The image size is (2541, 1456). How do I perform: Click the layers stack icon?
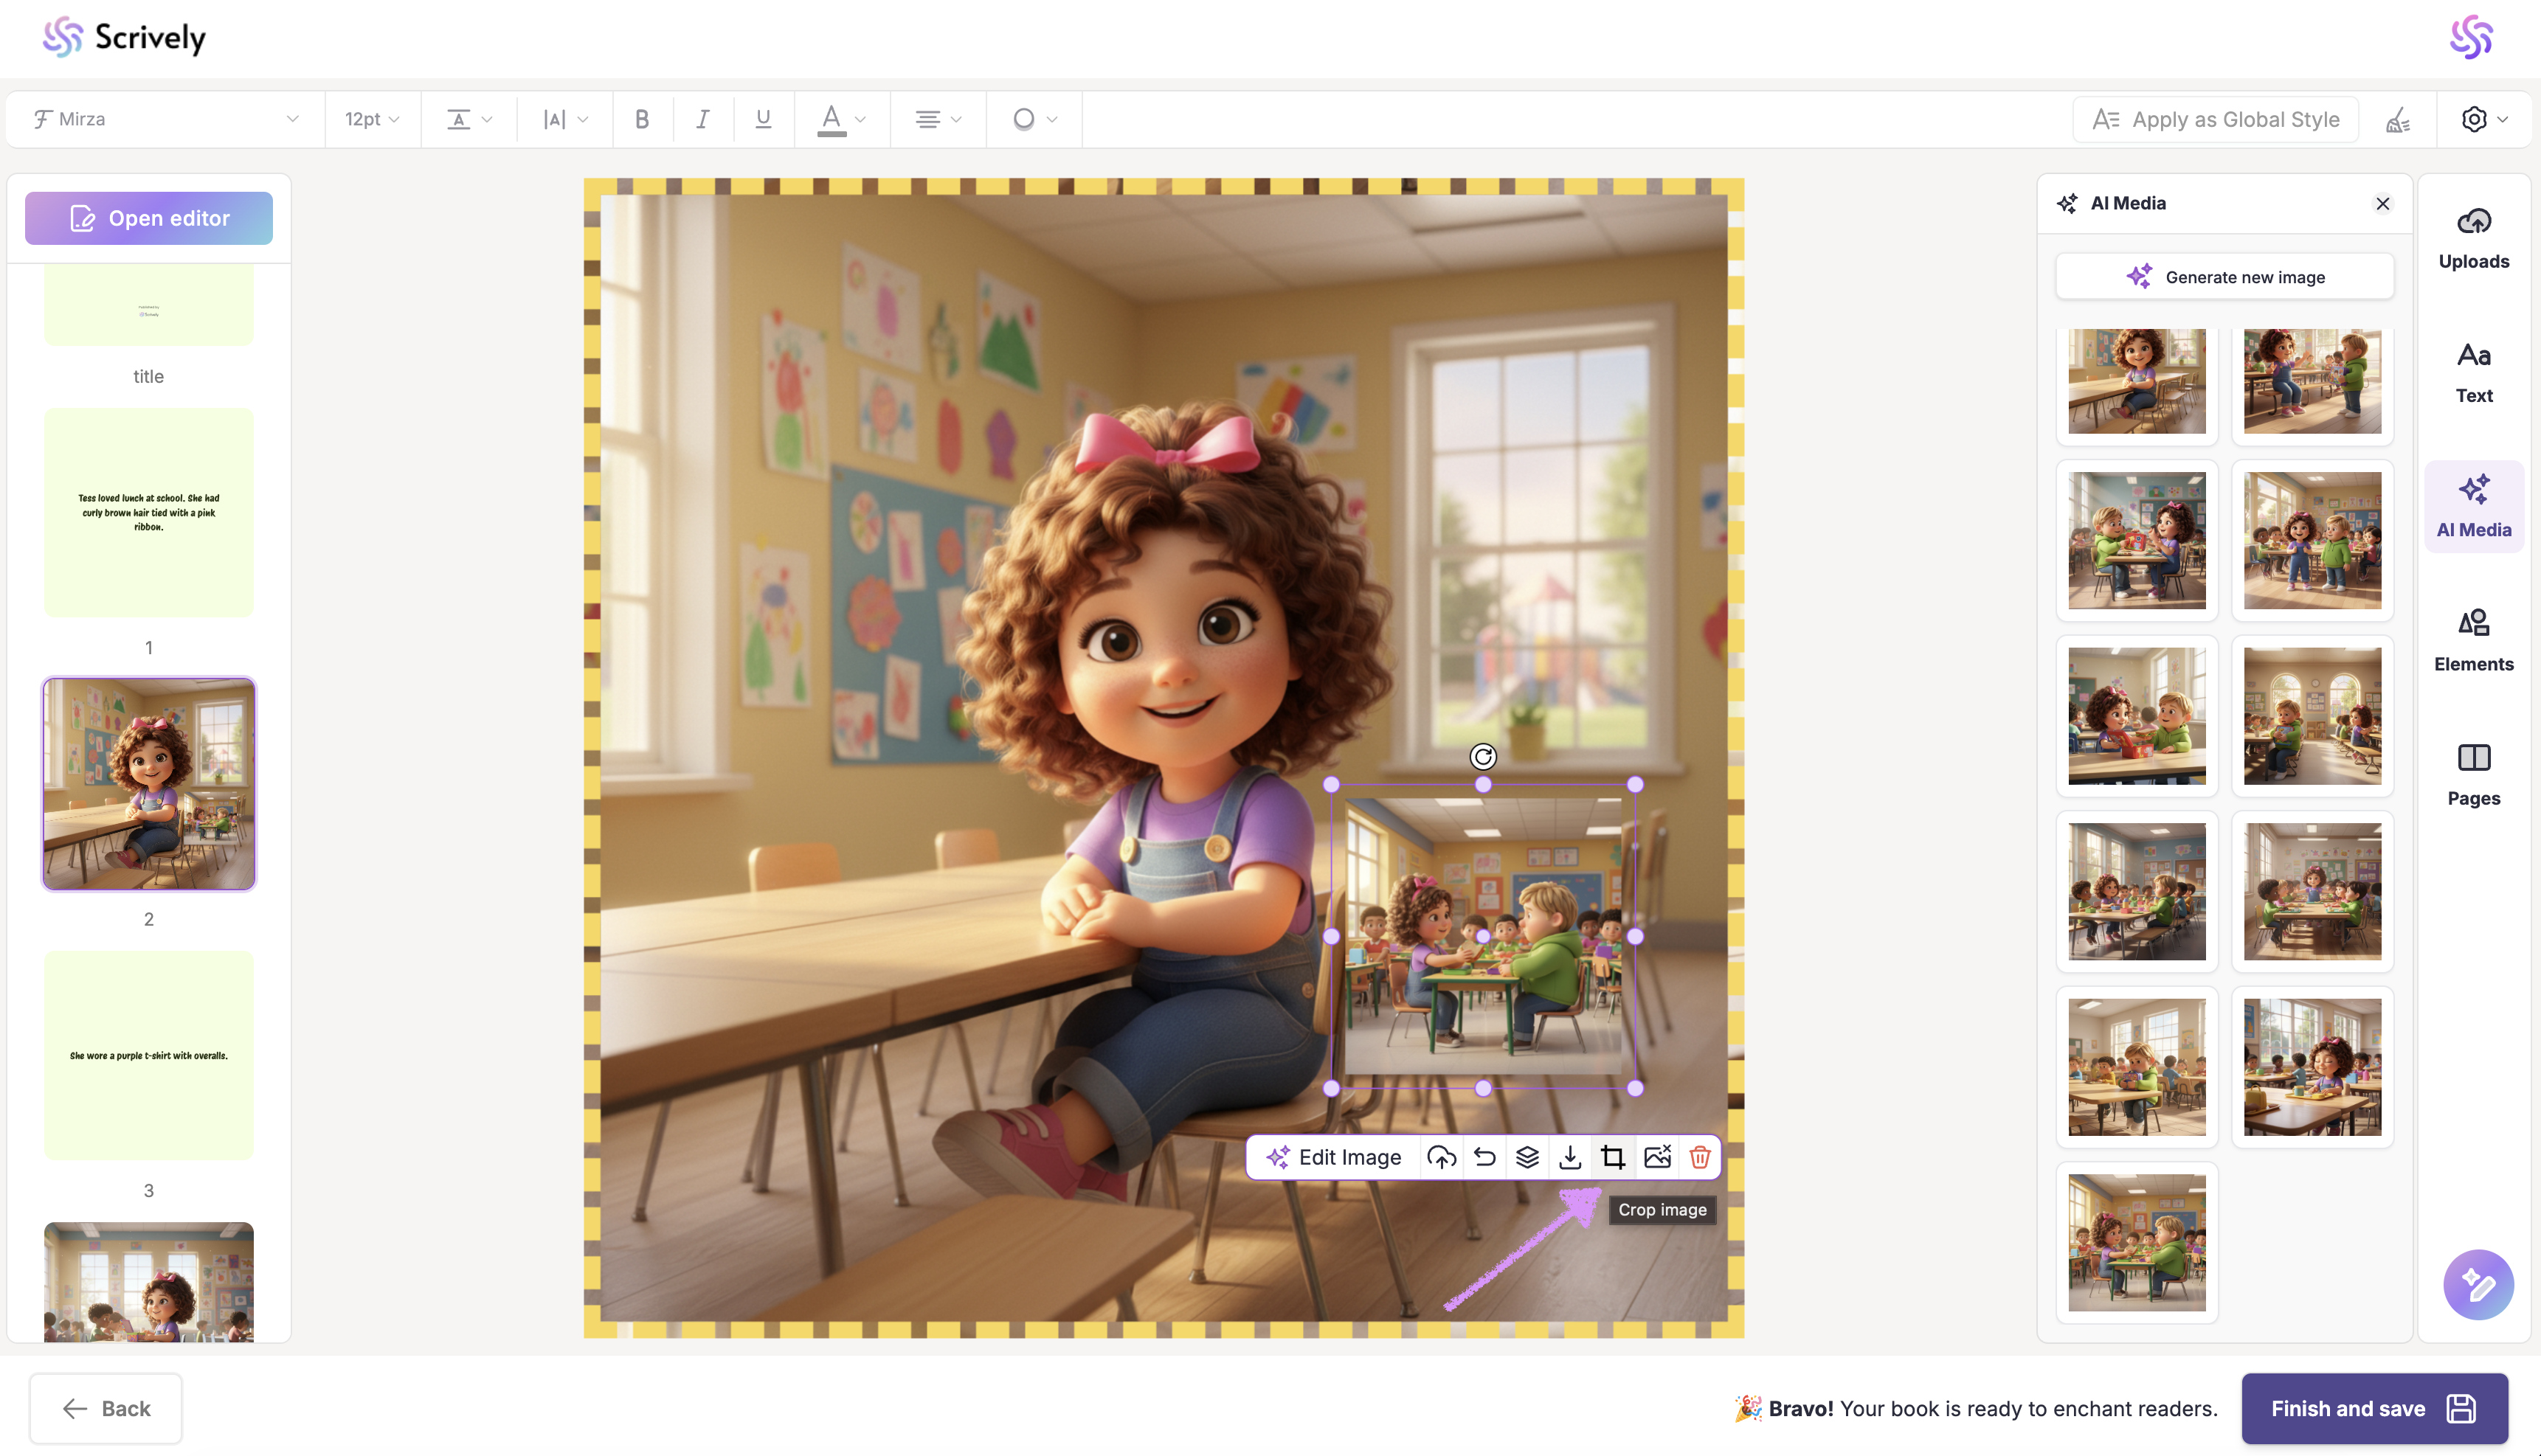[x=1527, y=1157]
